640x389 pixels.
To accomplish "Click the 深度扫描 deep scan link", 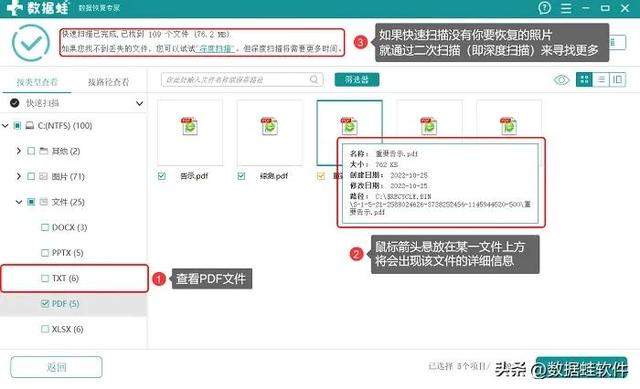I will (x=215, y=49).
